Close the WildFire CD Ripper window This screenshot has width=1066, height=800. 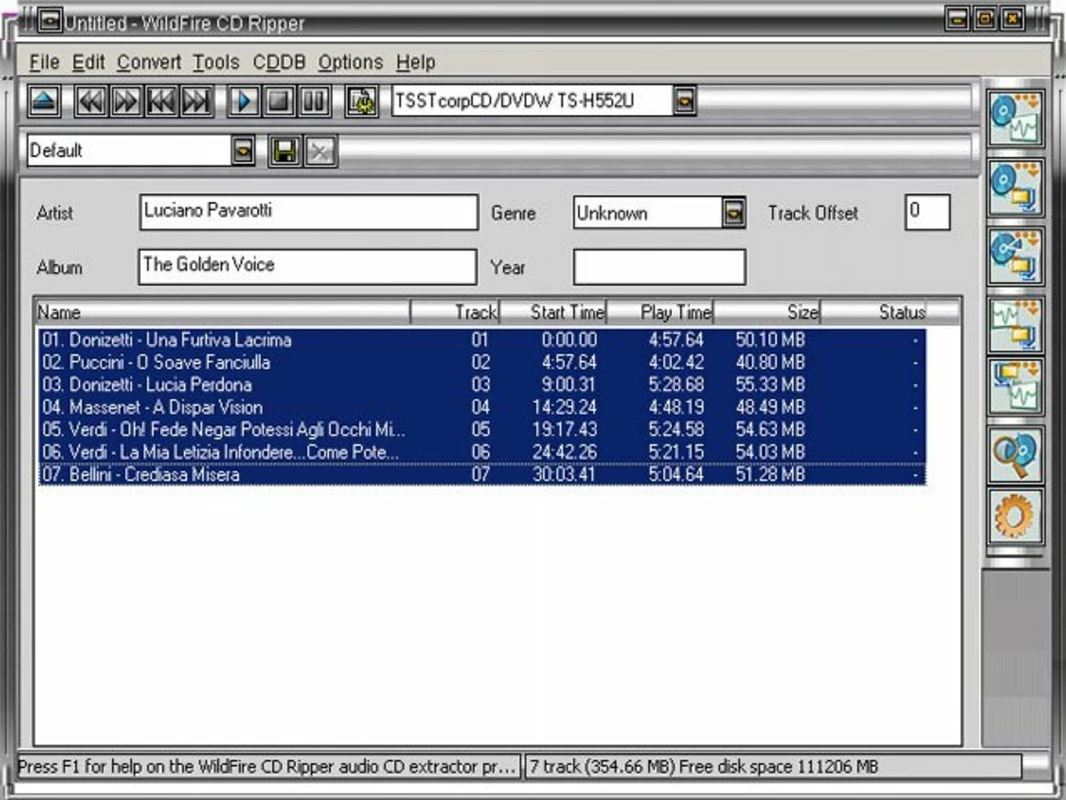coord(1013,18)
